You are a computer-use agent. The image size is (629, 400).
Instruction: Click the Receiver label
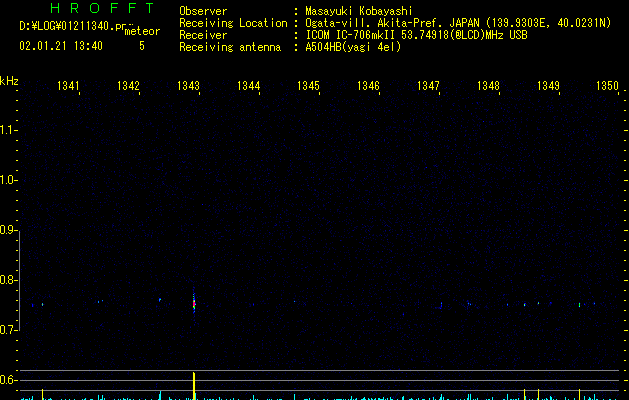(203, 35)
